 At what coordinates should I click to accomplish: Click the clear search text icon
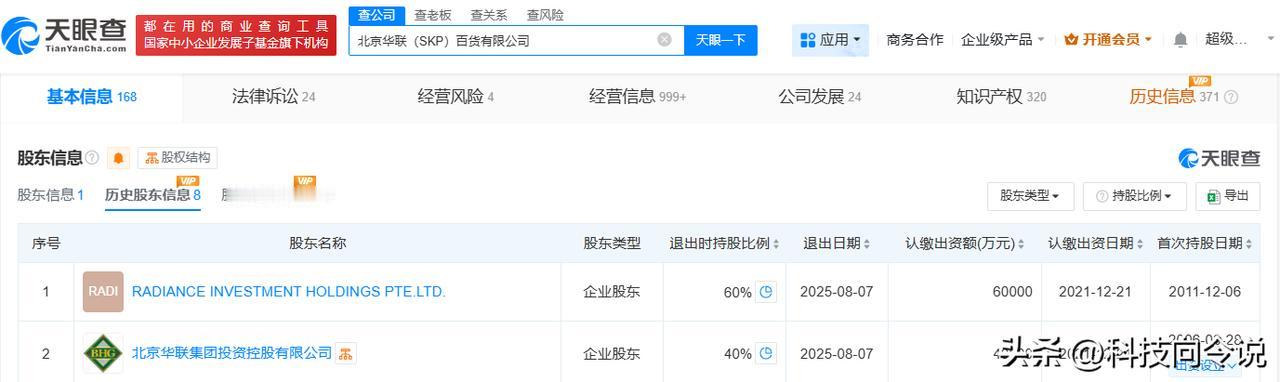664,40
